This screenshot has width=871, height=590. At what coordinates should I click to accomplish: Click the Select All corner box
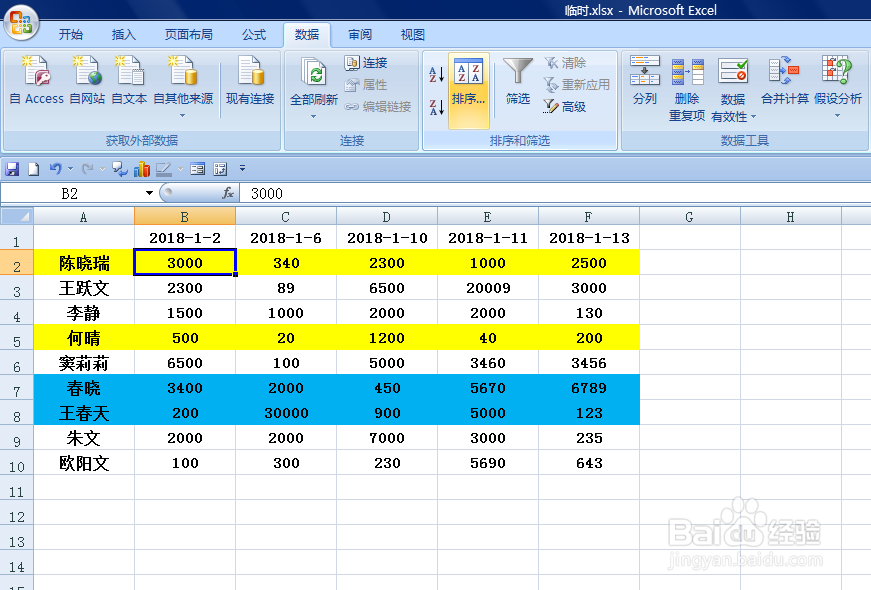(x=17, y=216)
